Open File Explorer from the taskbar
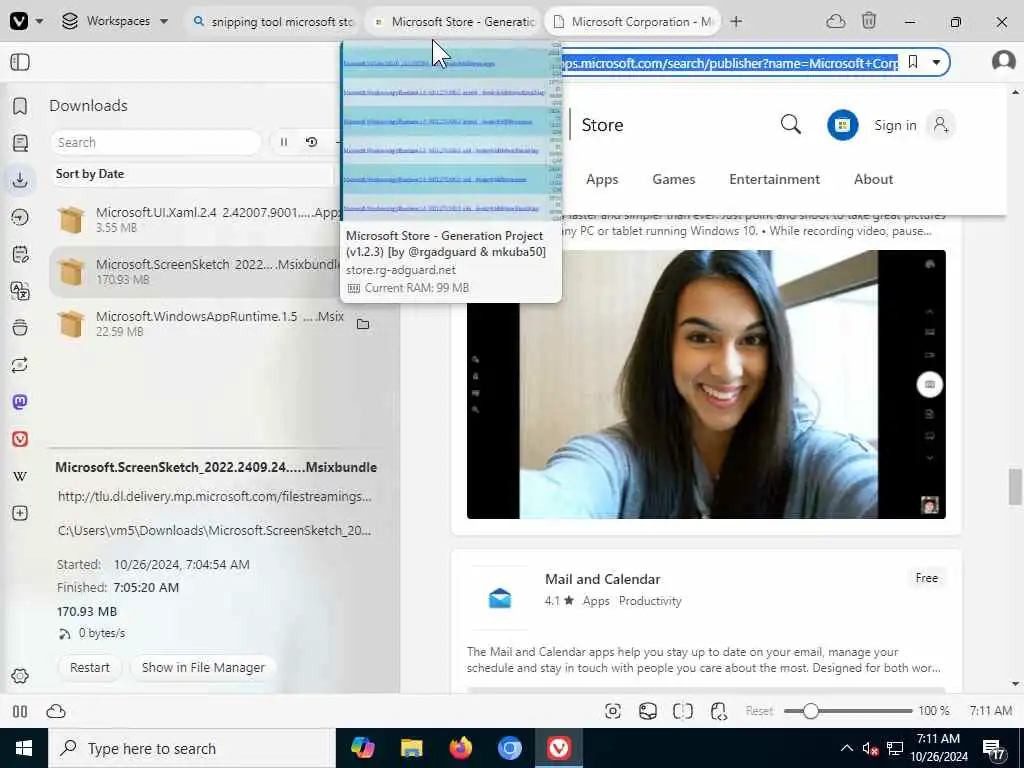Viewport: 1024px width, 768px height. tap(411, 748)
